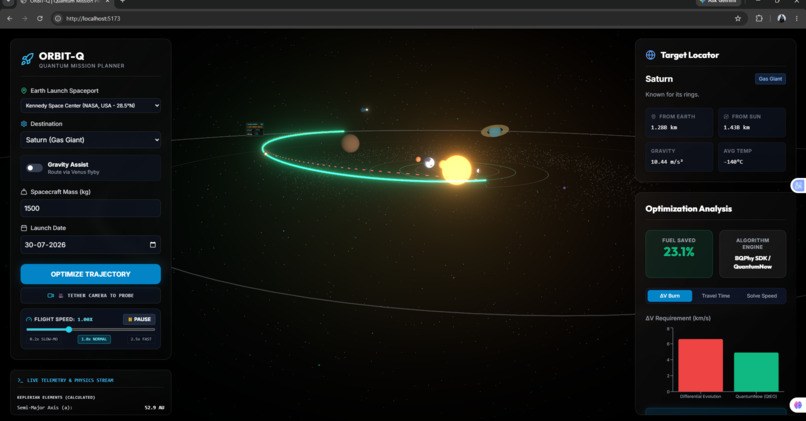
Task: Open the browser three-dot menu
Action: [797, 19]
